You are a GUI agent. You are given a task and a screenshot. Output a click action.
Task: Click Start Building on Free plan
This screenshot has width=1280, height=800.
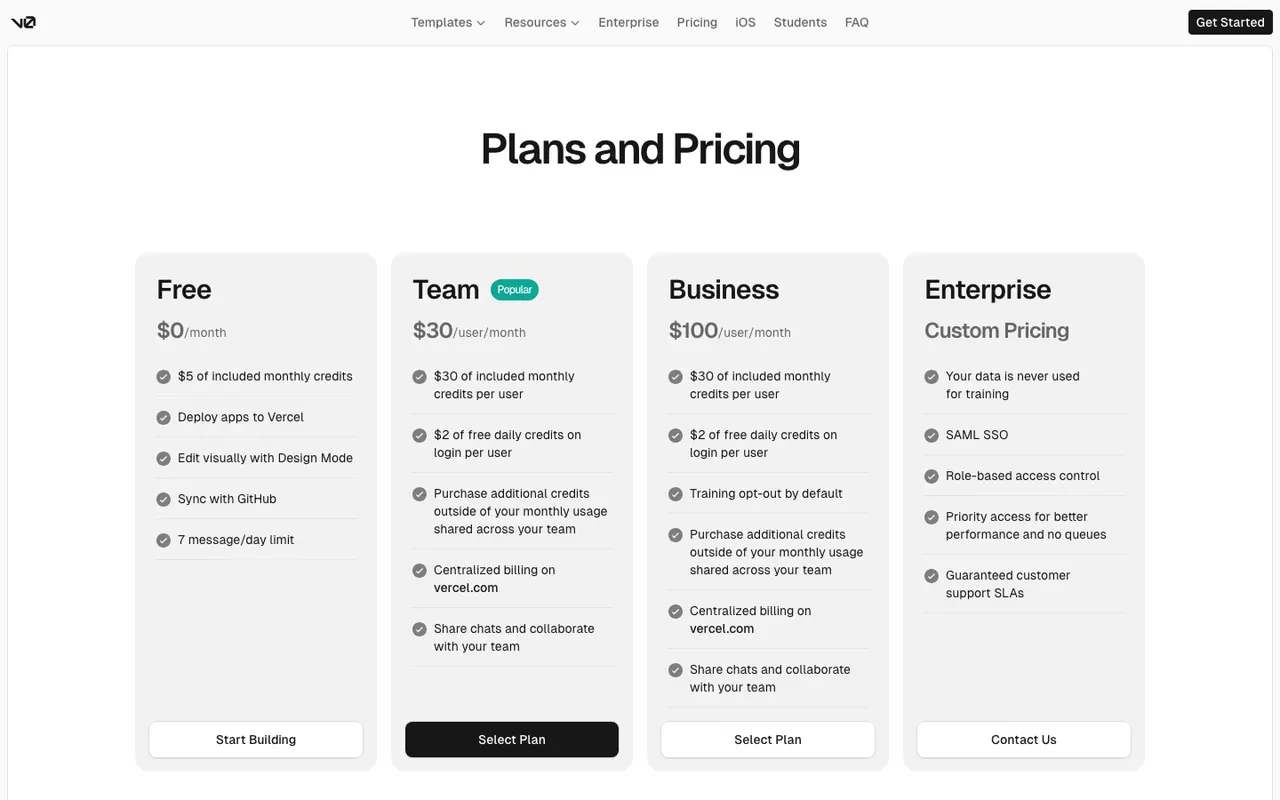pyautogui.click(x=256, y=740)
